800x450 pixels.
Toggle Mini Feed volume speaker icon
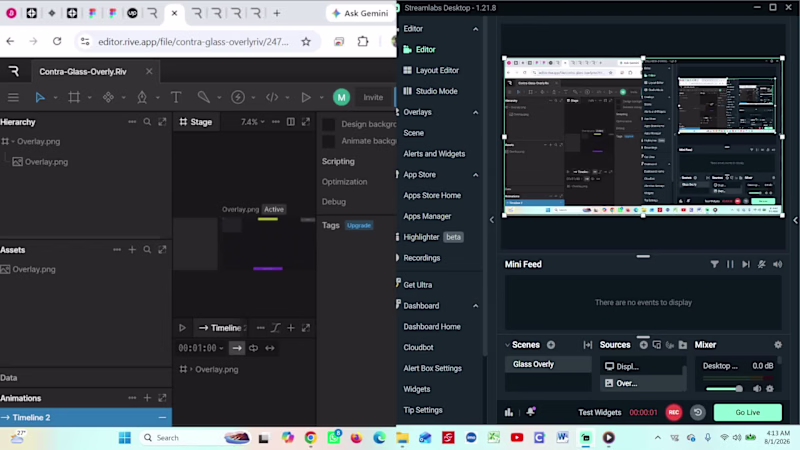click(x=778, y=264)
